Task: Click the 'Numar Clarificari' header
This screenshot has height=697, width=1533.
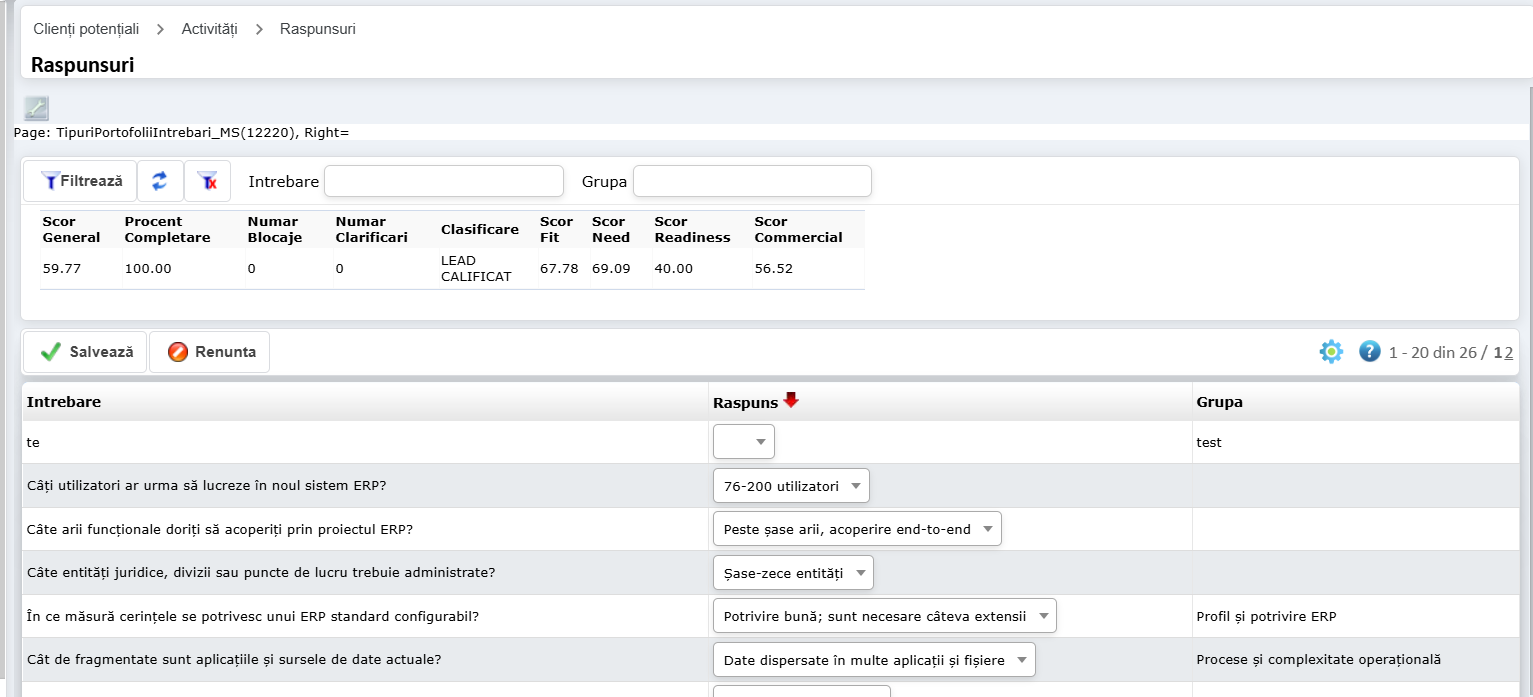Action: click(372, 229)
